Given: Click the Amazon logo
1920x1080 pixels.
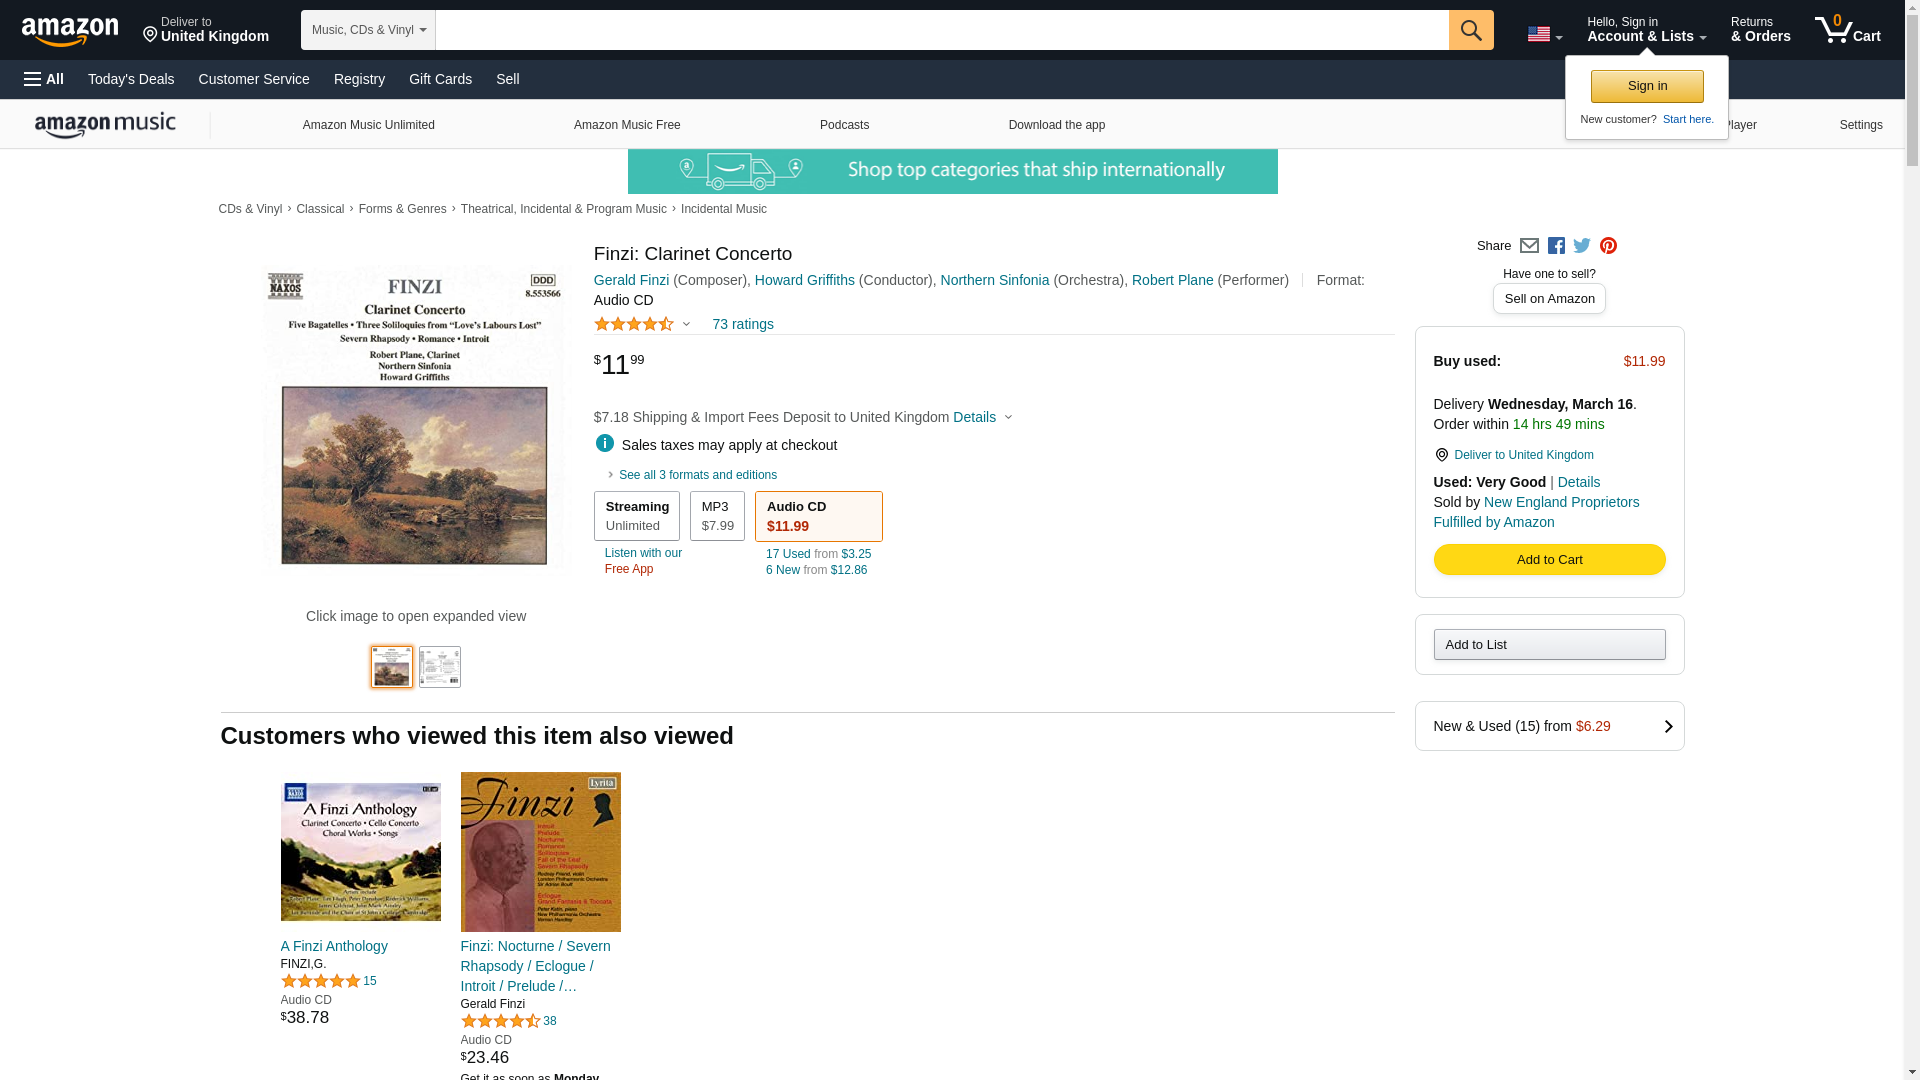Looking at the screenshot, I should click(x=70, y=31).
